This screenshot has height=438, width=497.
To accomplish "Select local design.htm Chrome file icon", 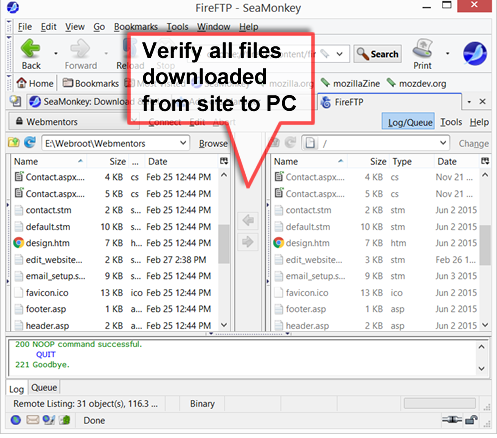I will pyautogui.click(x=19, y=243).
